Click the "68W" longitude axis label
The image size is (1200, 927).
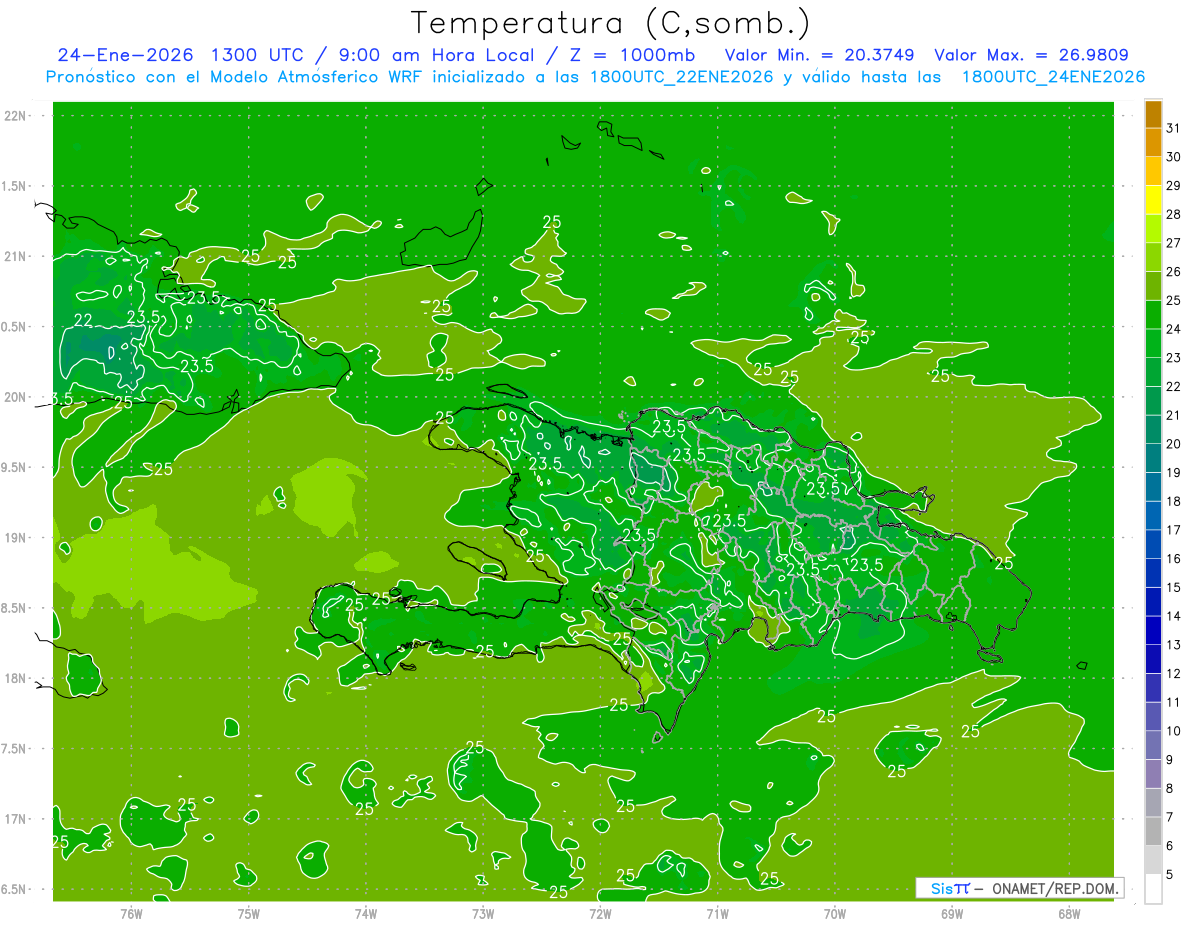(x=1069, y=913)
